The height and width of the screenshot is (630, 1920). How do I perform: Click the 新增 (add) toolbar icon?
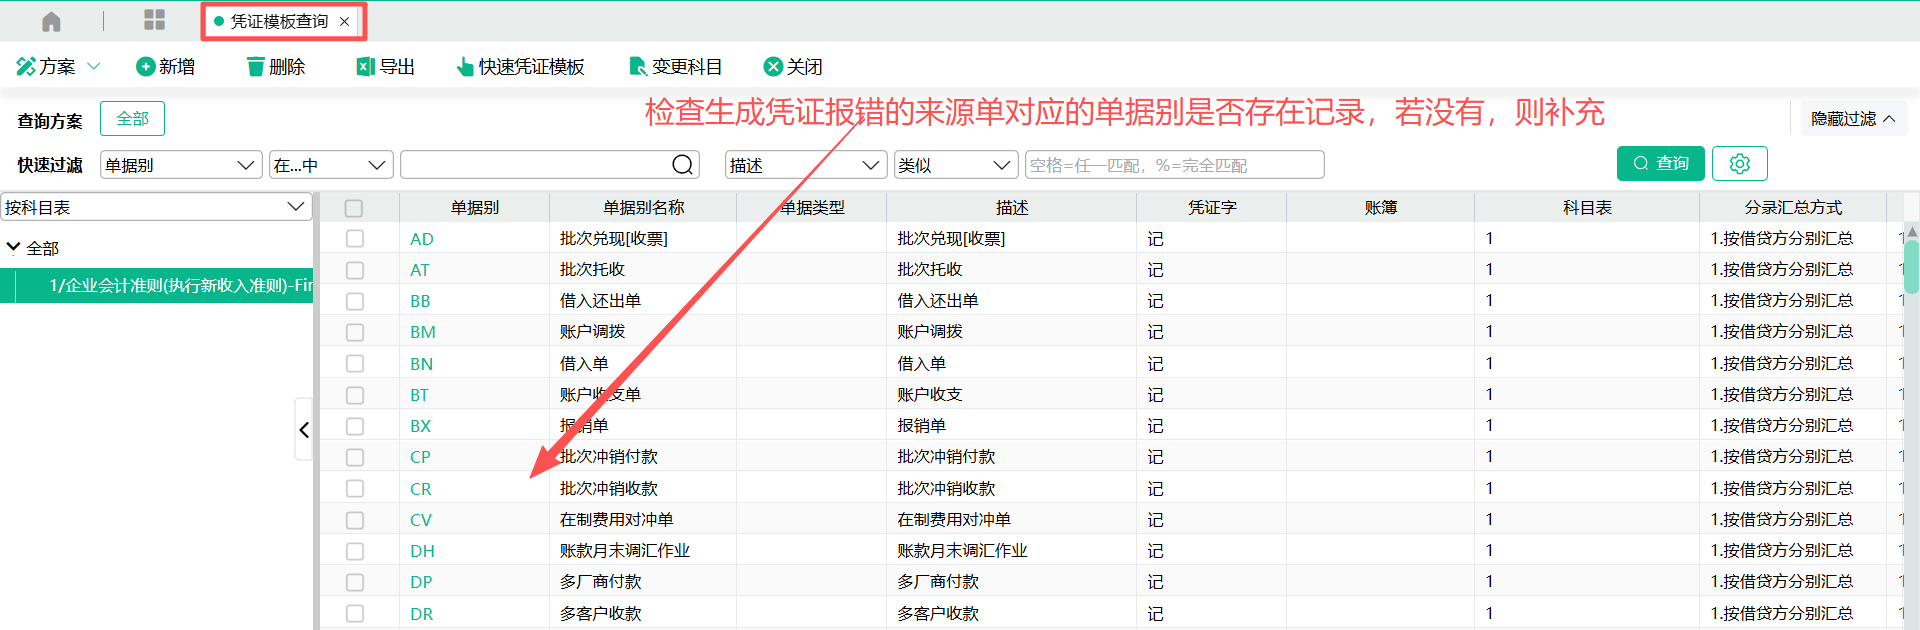coord(146,67)
